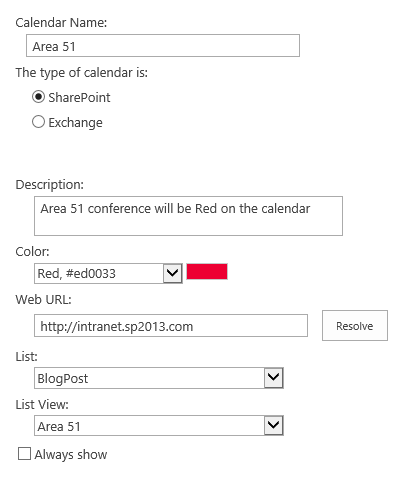Click the 'Red, #ed0033' text in Color selector
The image size is (414, 483).
coord(77,274)
